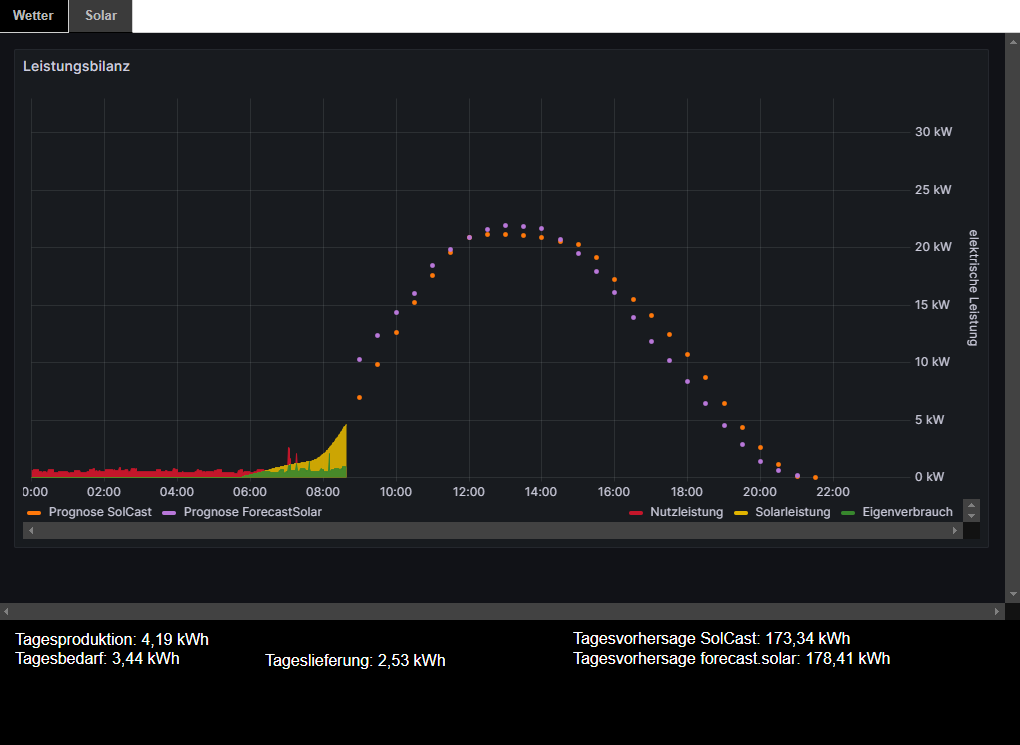Click the page's vertical scrollbar track
This screenshot has width=1020, height=745.
1012,318
